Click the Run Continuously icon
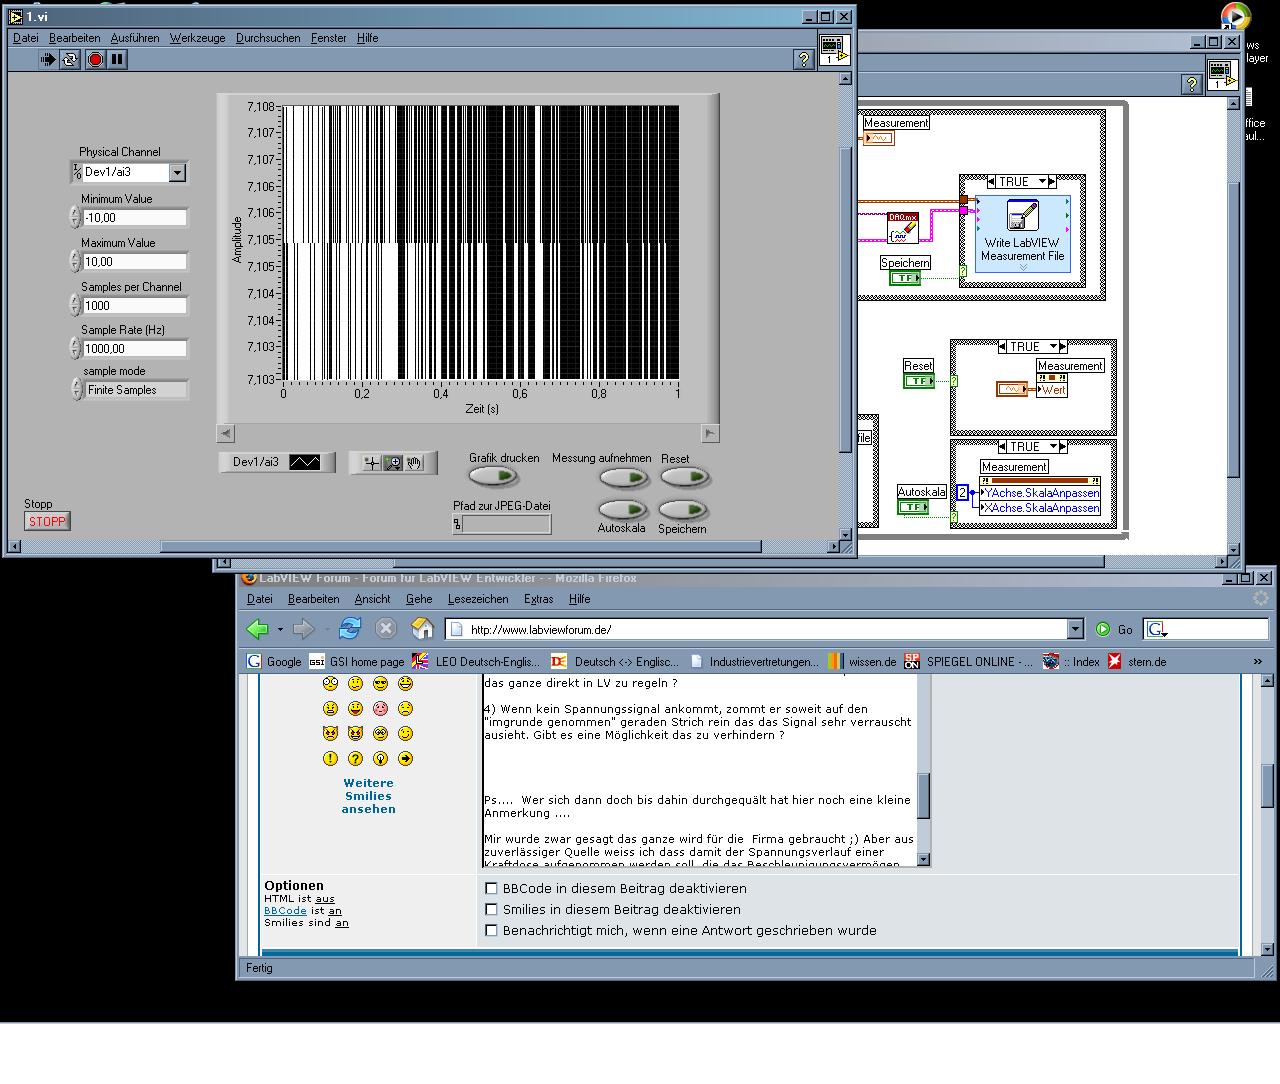 (70, 60)
